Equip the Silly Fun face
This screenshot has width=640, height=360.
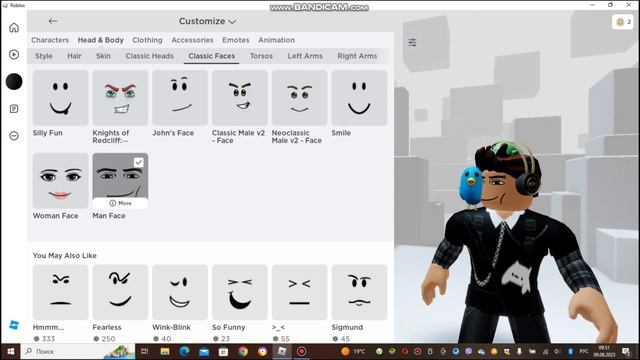click(60, 98)
